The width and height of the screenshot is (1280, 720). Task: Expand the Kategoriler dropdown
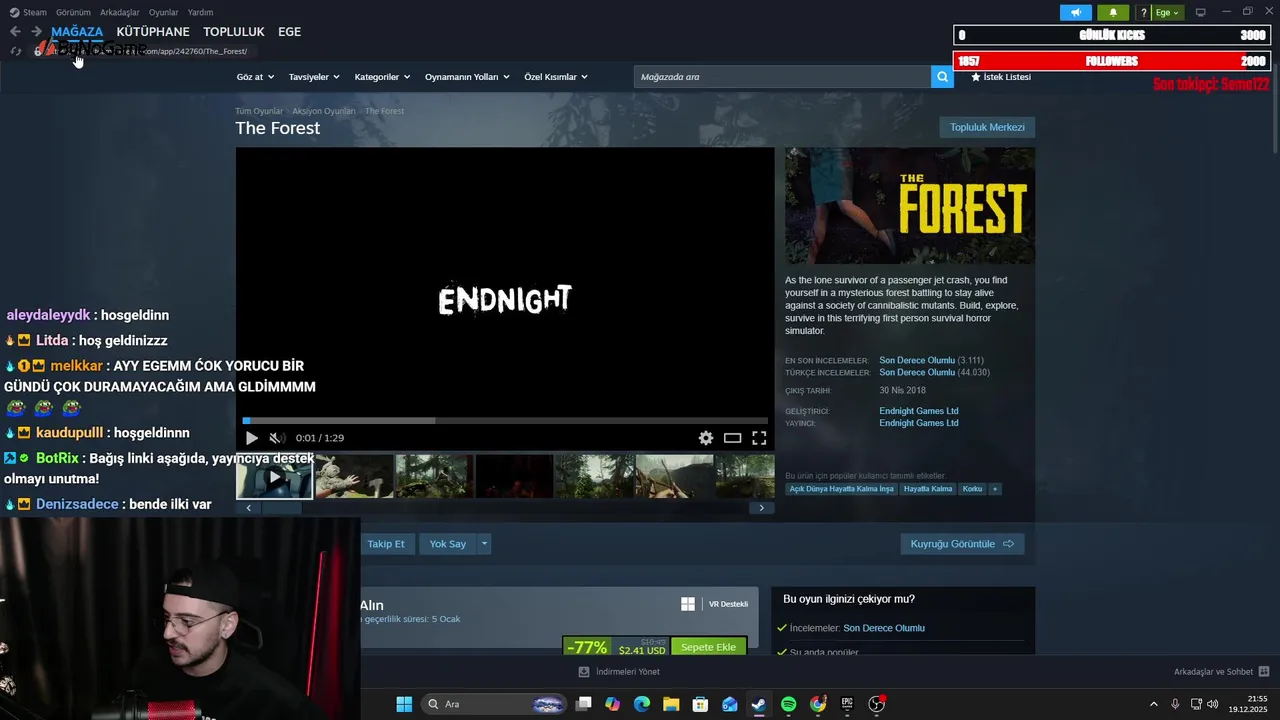click(382, 77)
